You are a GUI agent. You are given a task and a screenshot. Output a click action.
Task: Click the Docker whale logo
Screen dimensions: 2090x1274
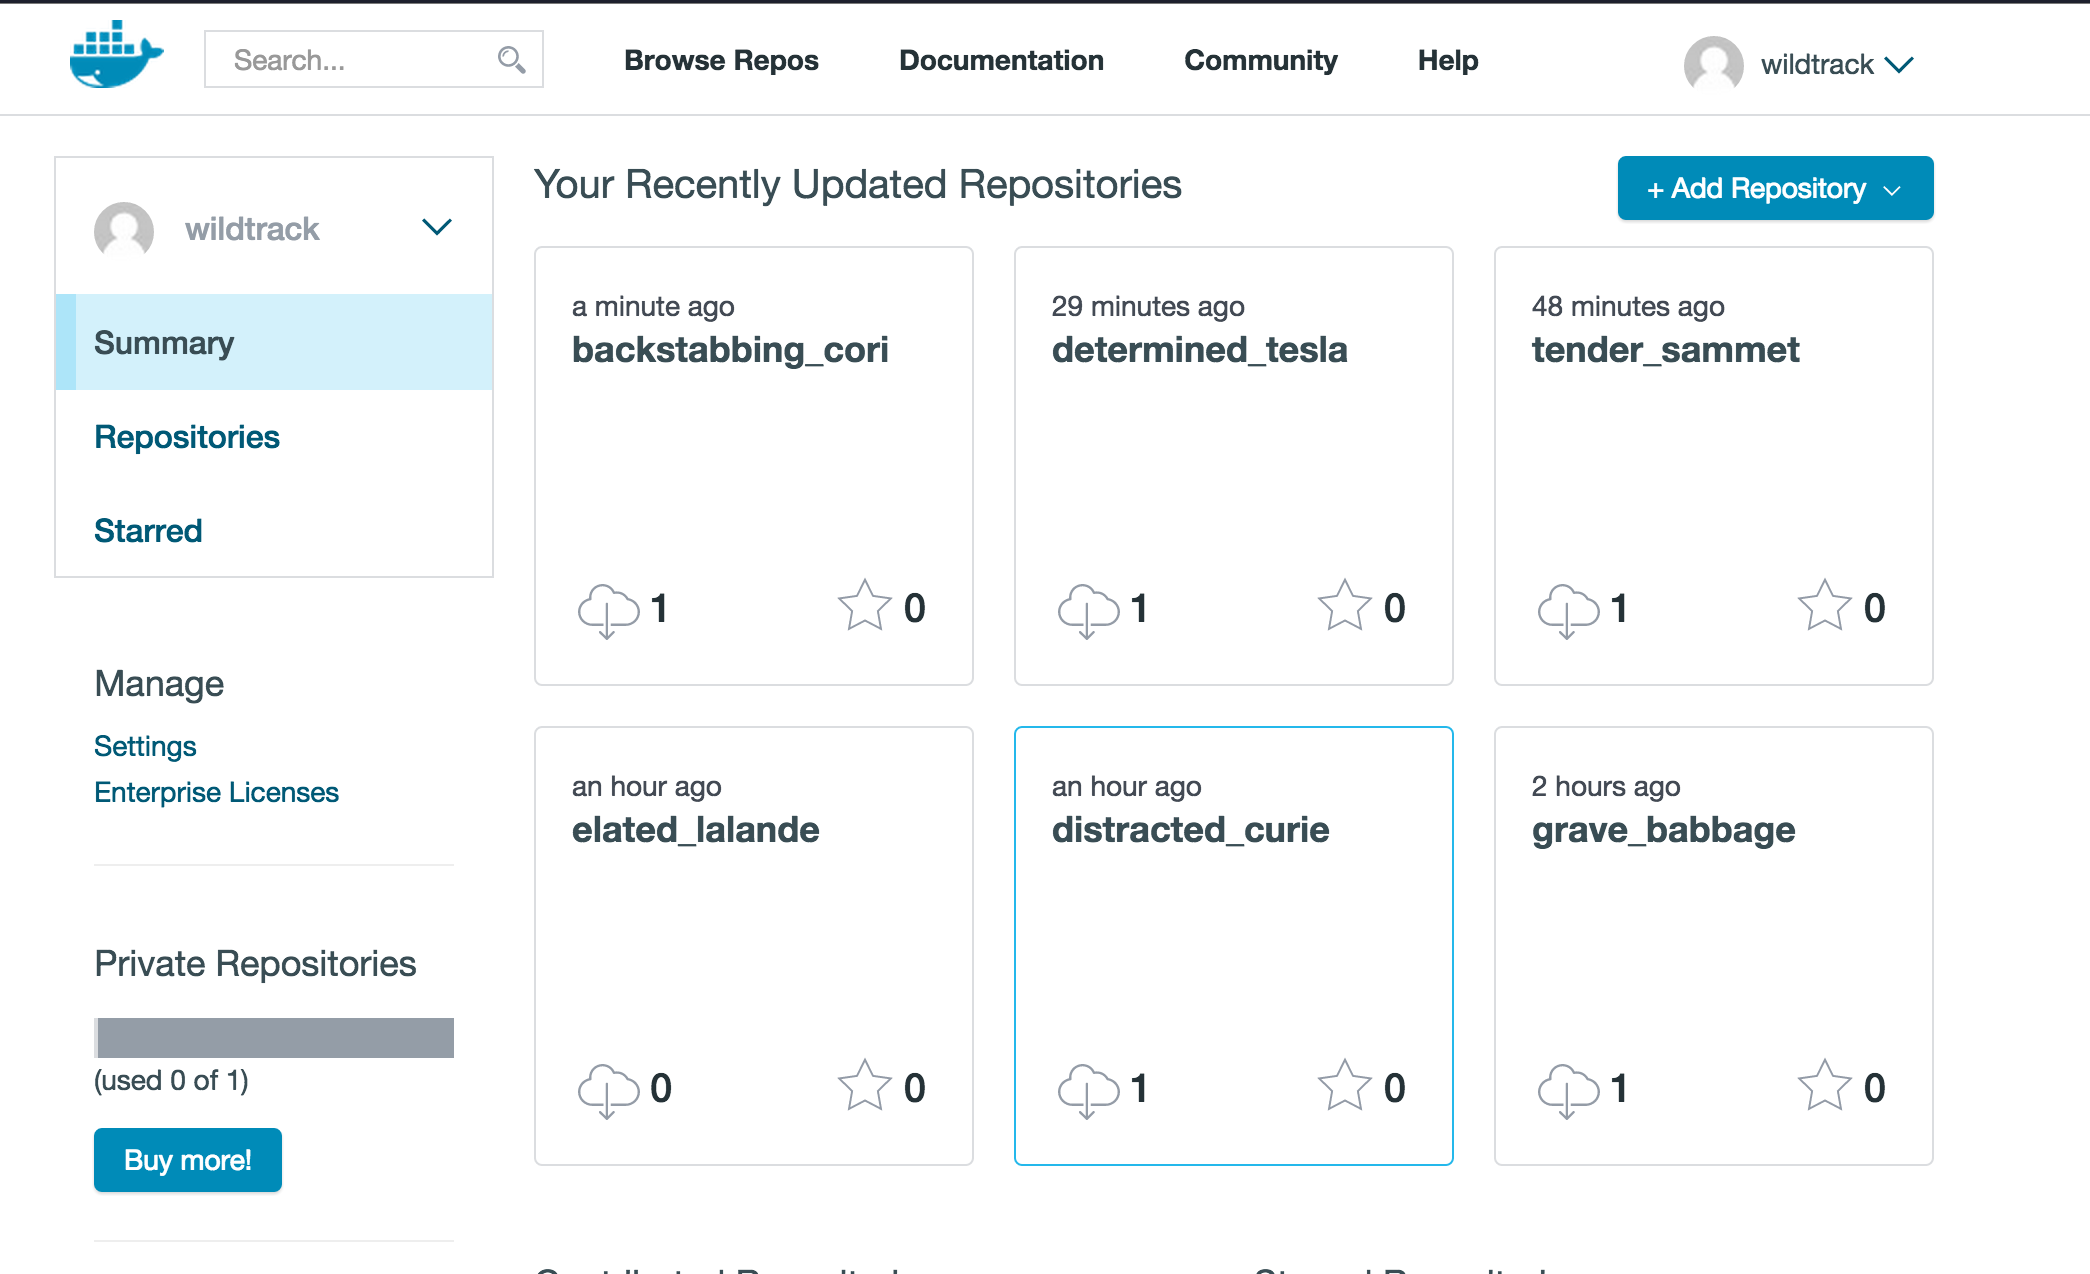click(116, 56)
